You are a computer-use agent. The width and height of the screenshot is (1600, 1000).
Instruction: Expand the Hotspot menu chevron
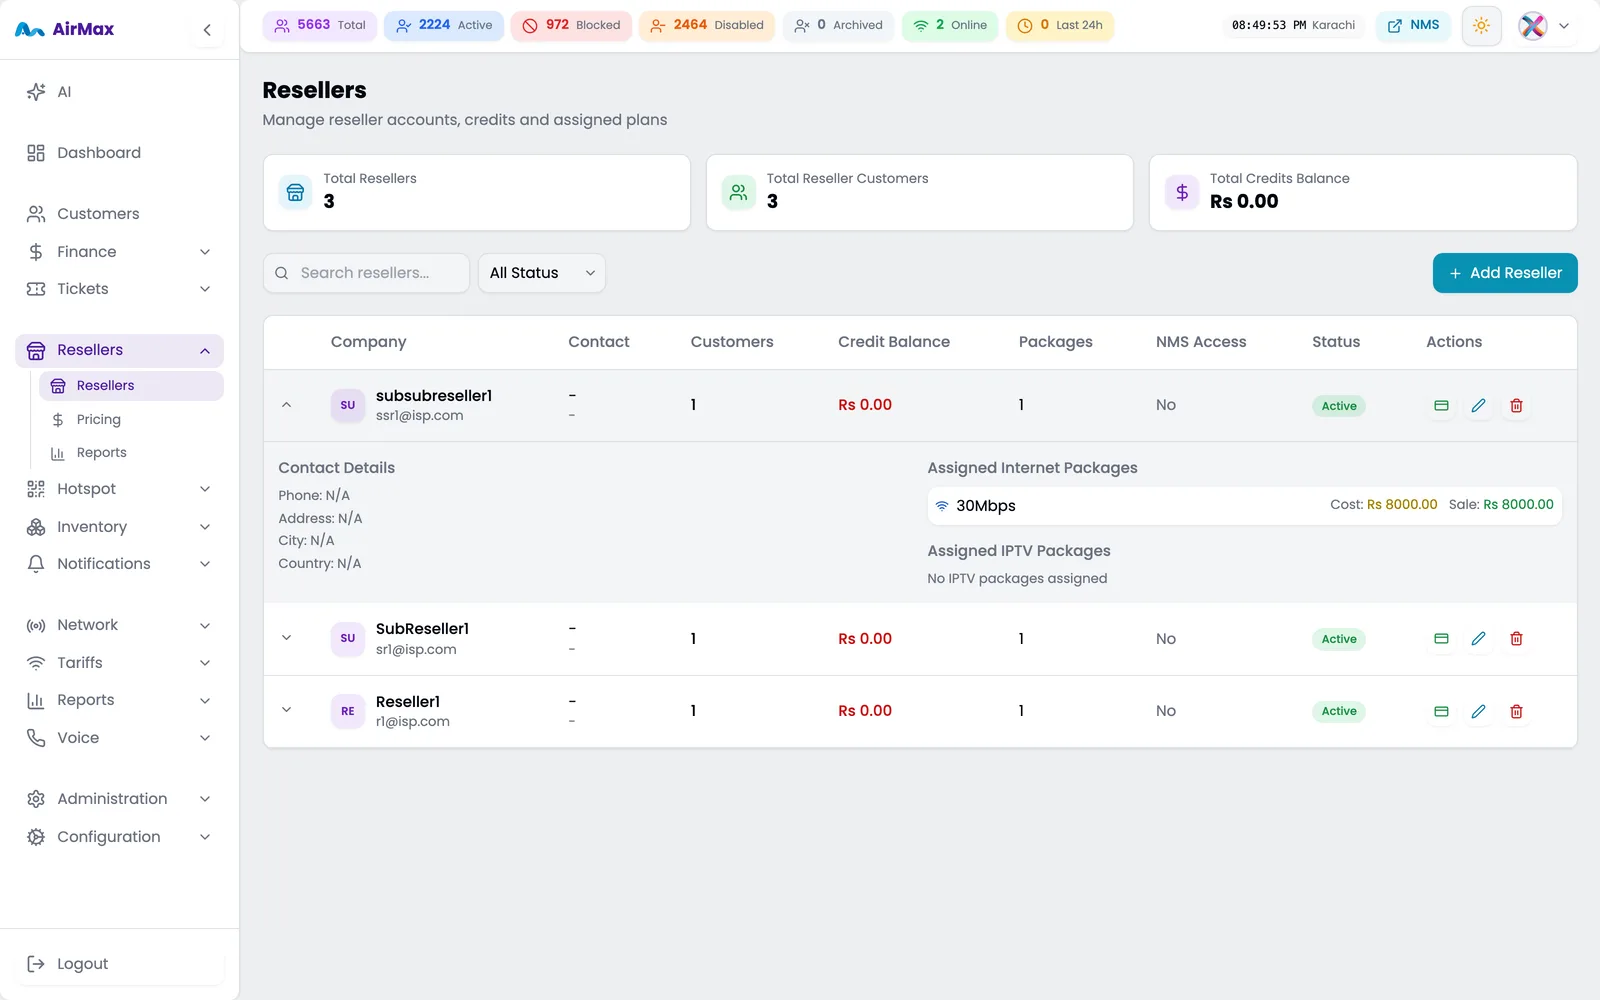[x=205, y=489]
